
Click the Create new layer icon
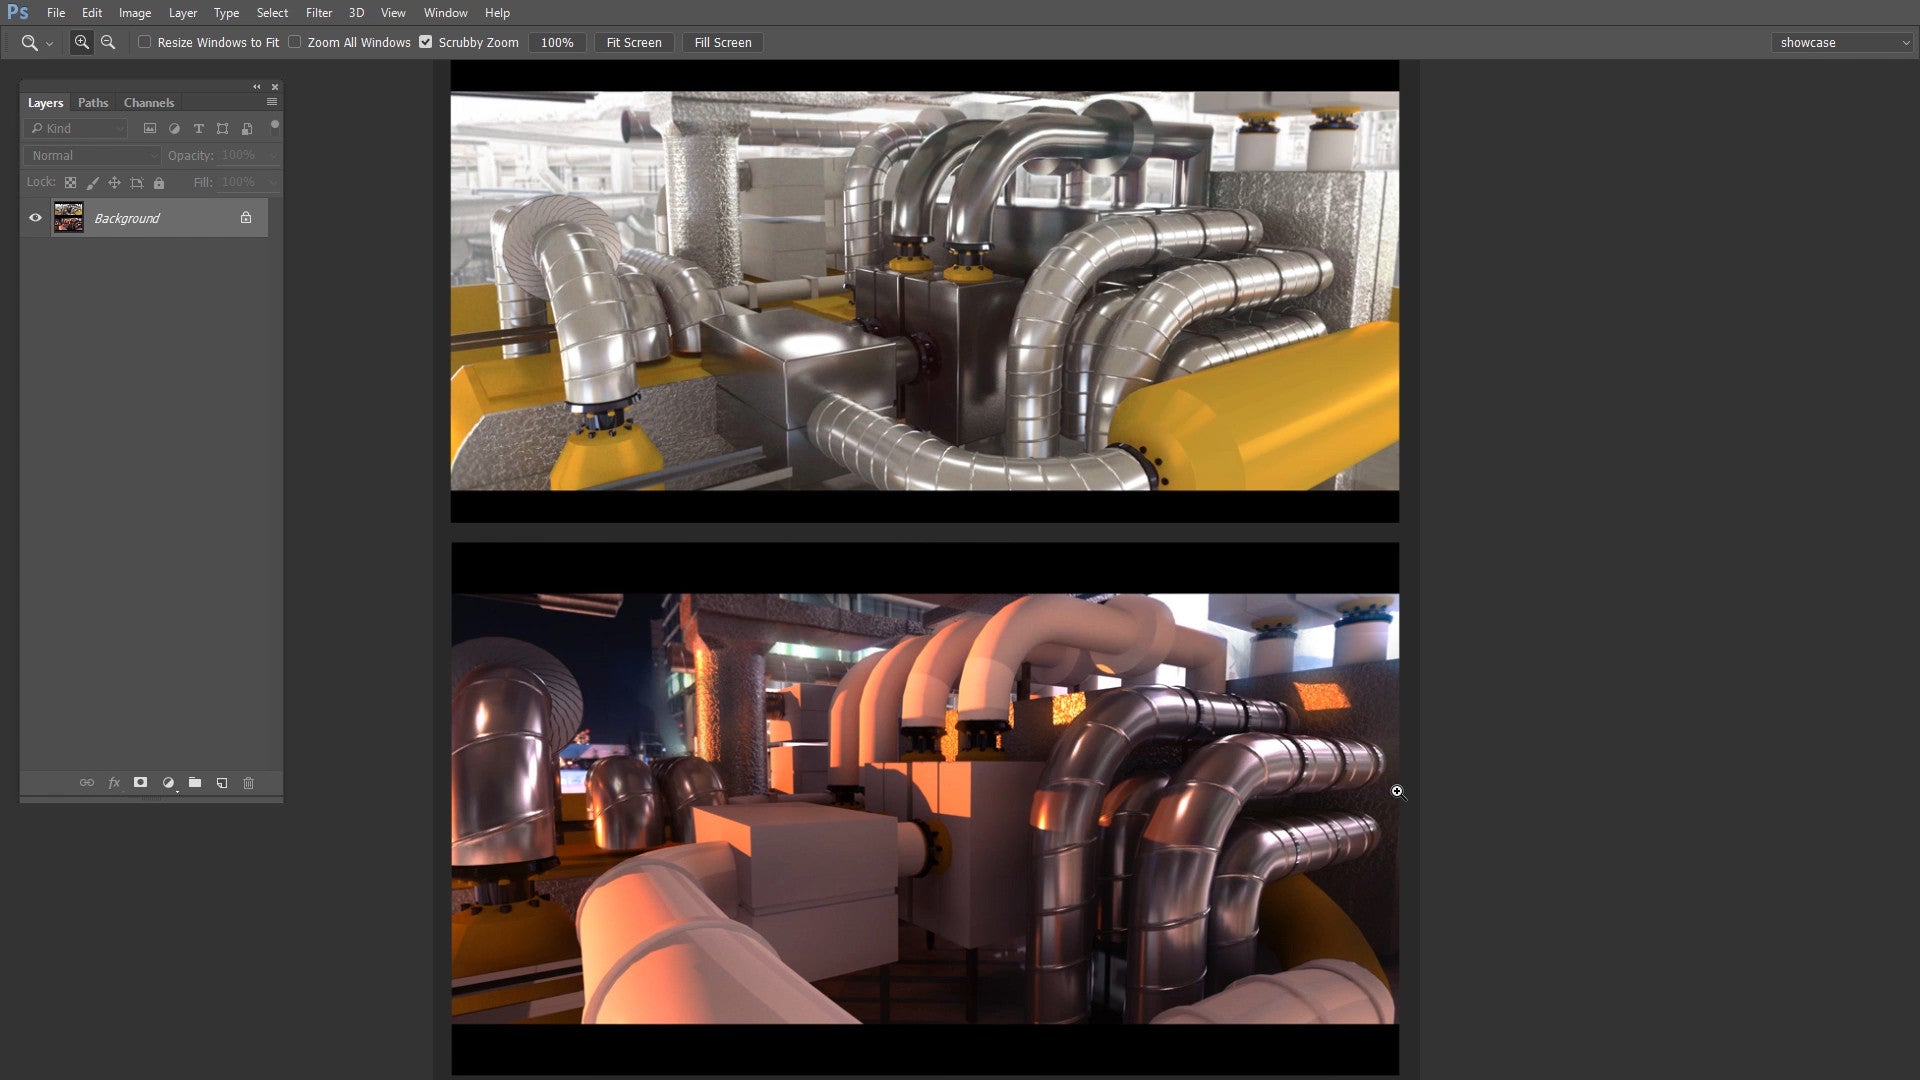pos(221,783)
